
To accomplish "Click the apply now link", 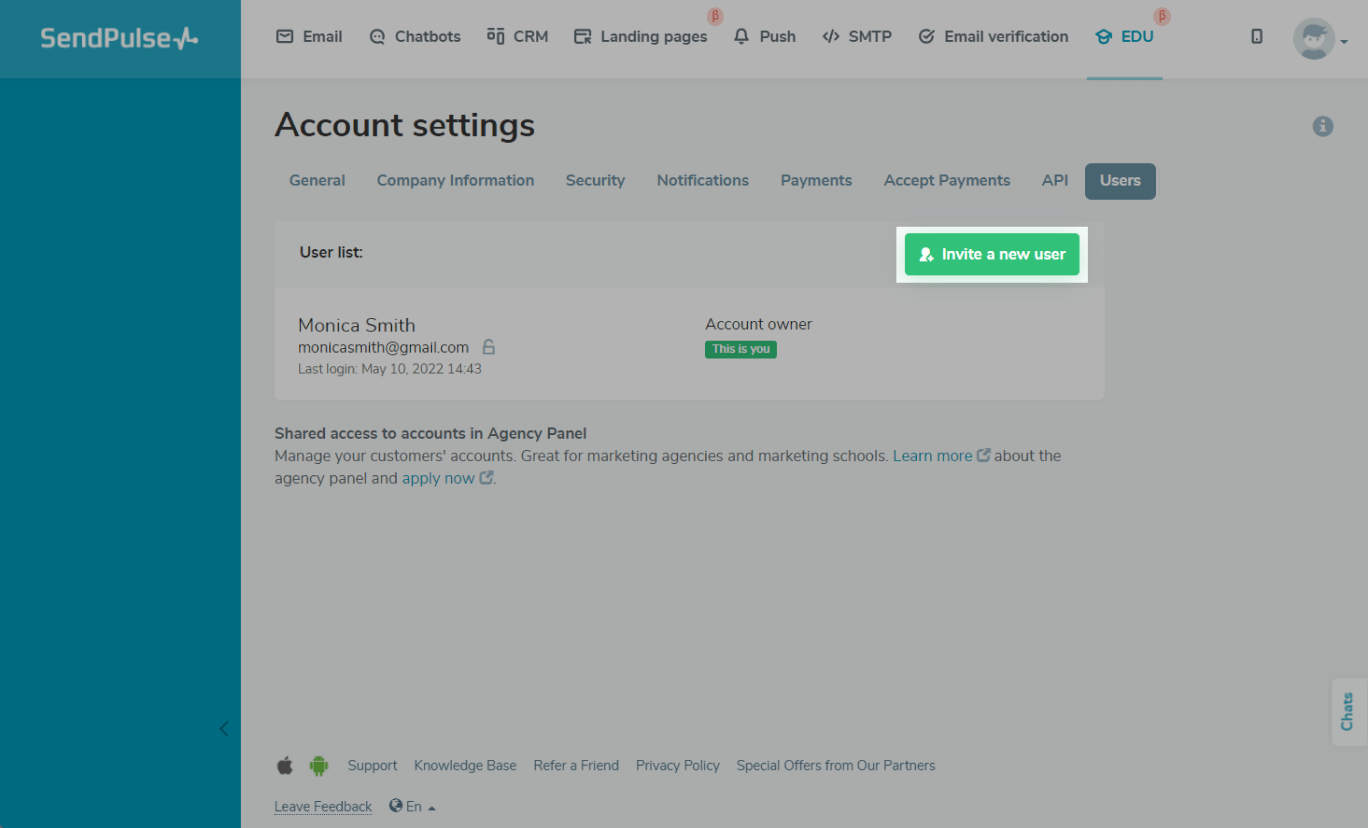I will click(438, 478).
